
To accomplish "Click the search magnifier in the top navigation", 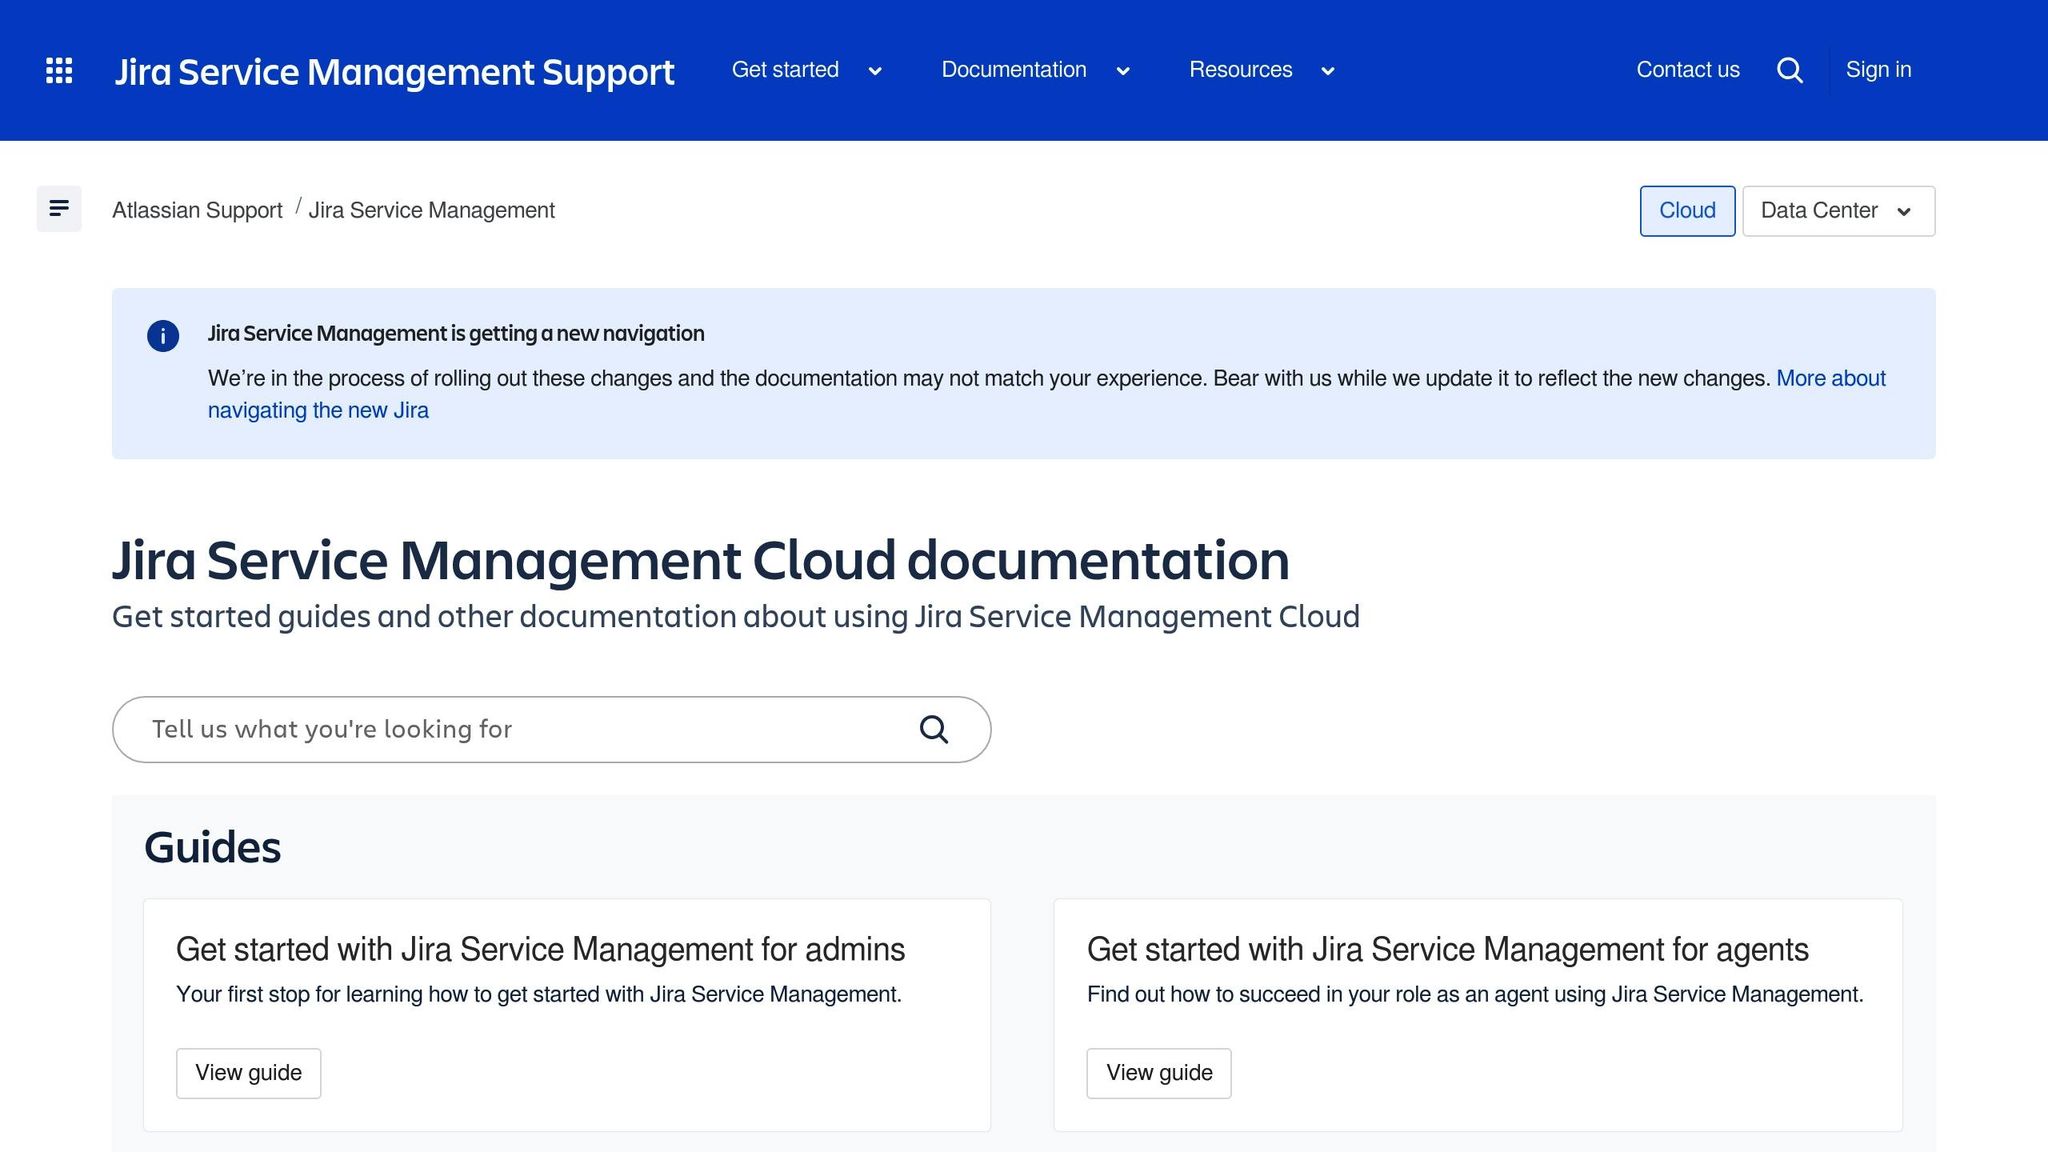I will click(1790, 70).
